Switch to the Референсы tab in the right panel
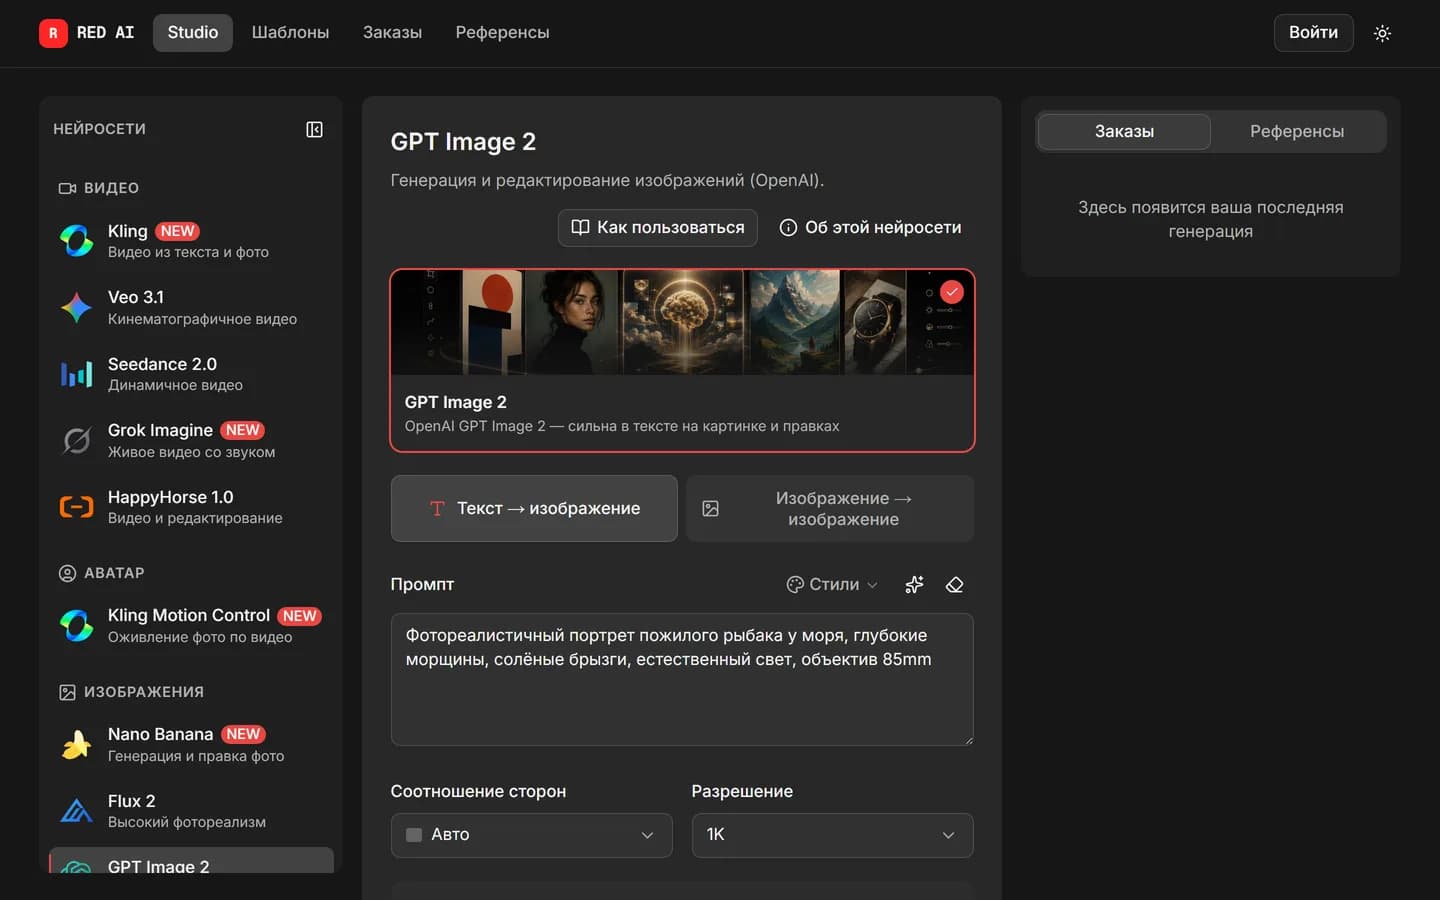1440x900 pixels. (1297, 131)
